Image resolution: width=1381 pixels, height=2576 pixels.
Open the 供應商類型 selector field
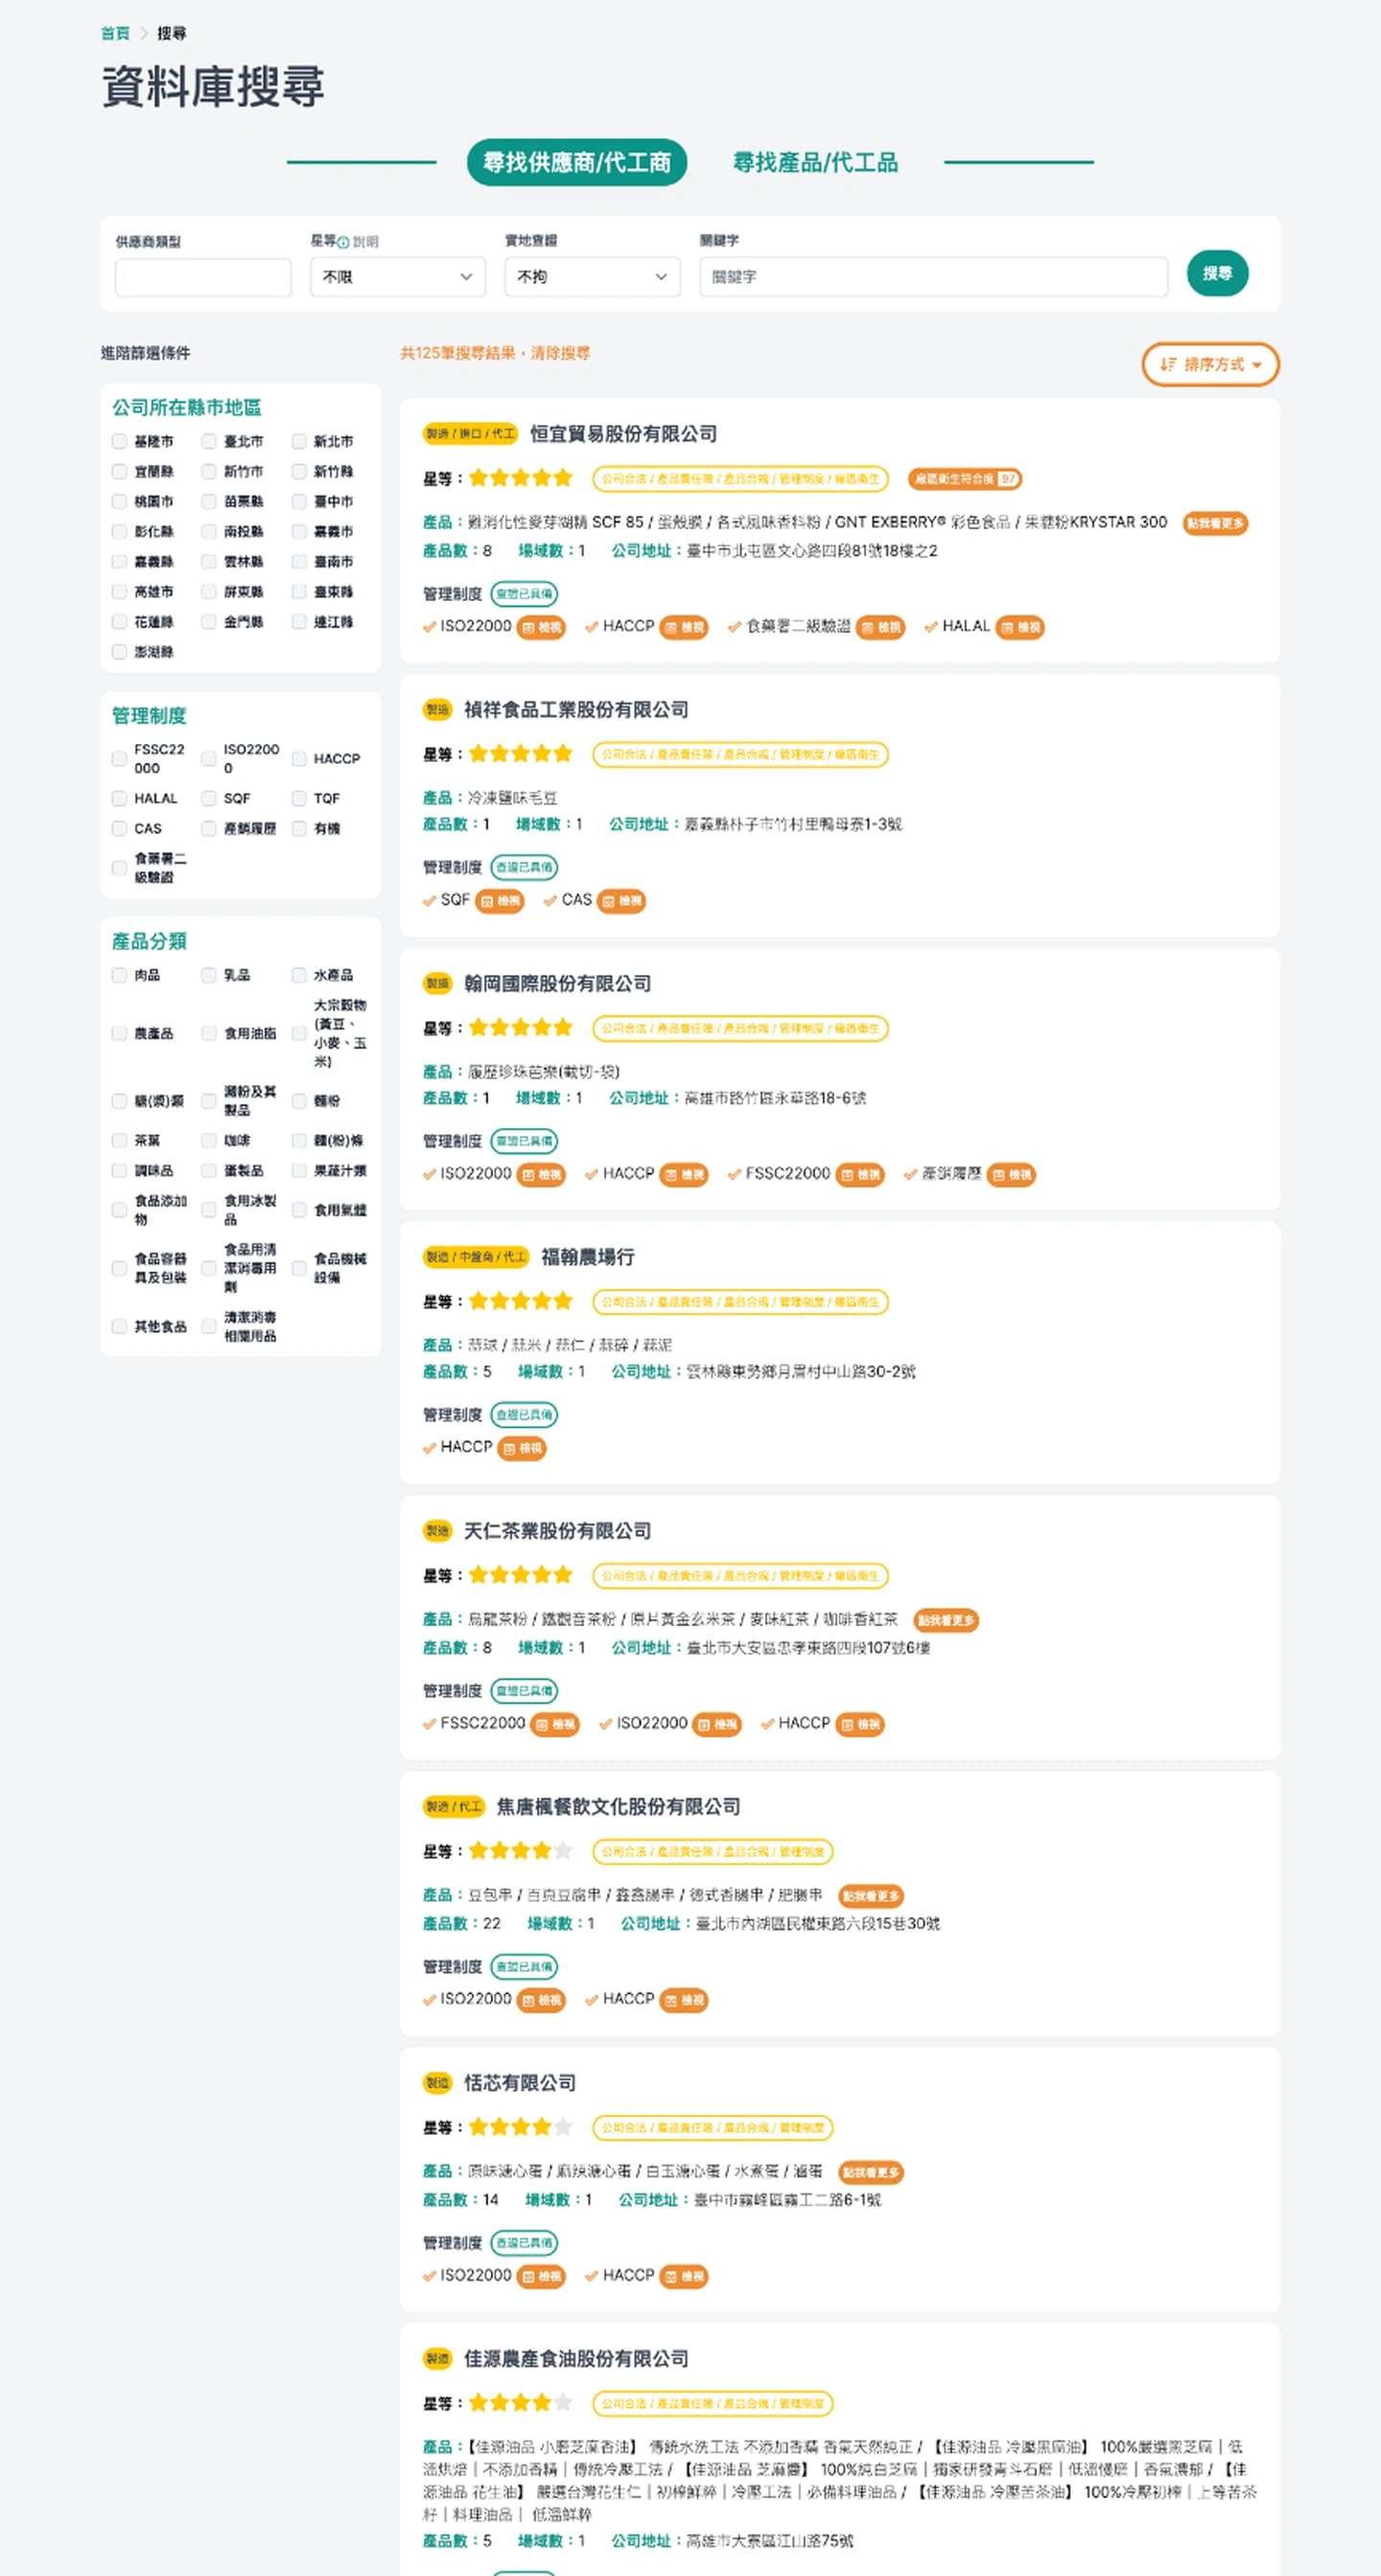[203, 277]
